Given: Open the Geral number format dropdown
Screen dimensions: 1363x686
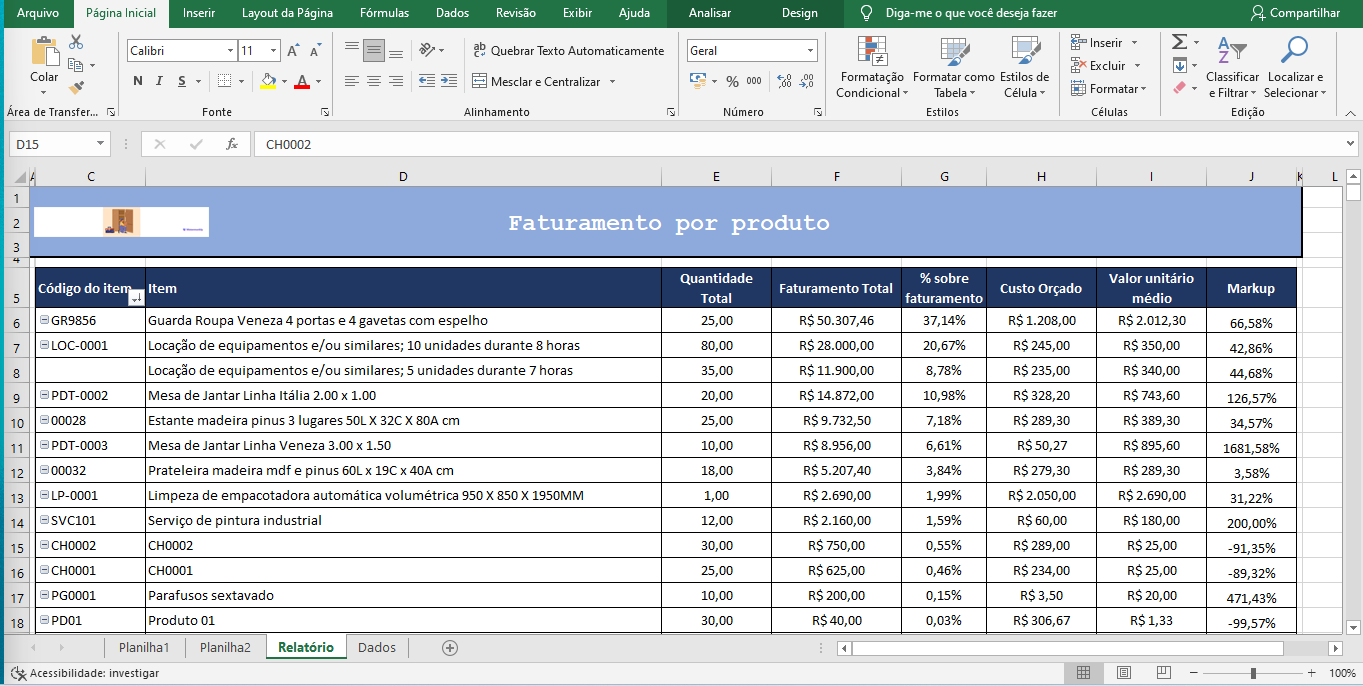Looking at the screenshot, I should pos(810,51).
